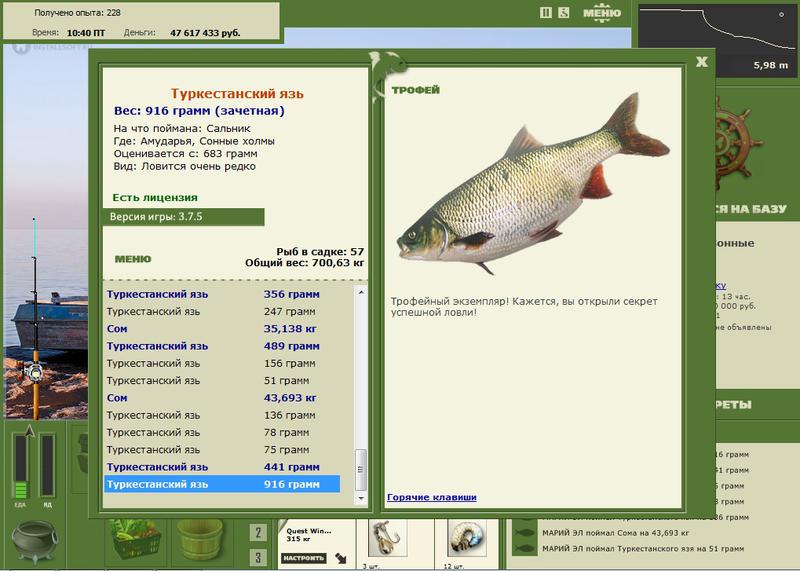800x571 pixels.
Task: Click the Версия игры: 3.7.5 bar
Action: [184, 217]
